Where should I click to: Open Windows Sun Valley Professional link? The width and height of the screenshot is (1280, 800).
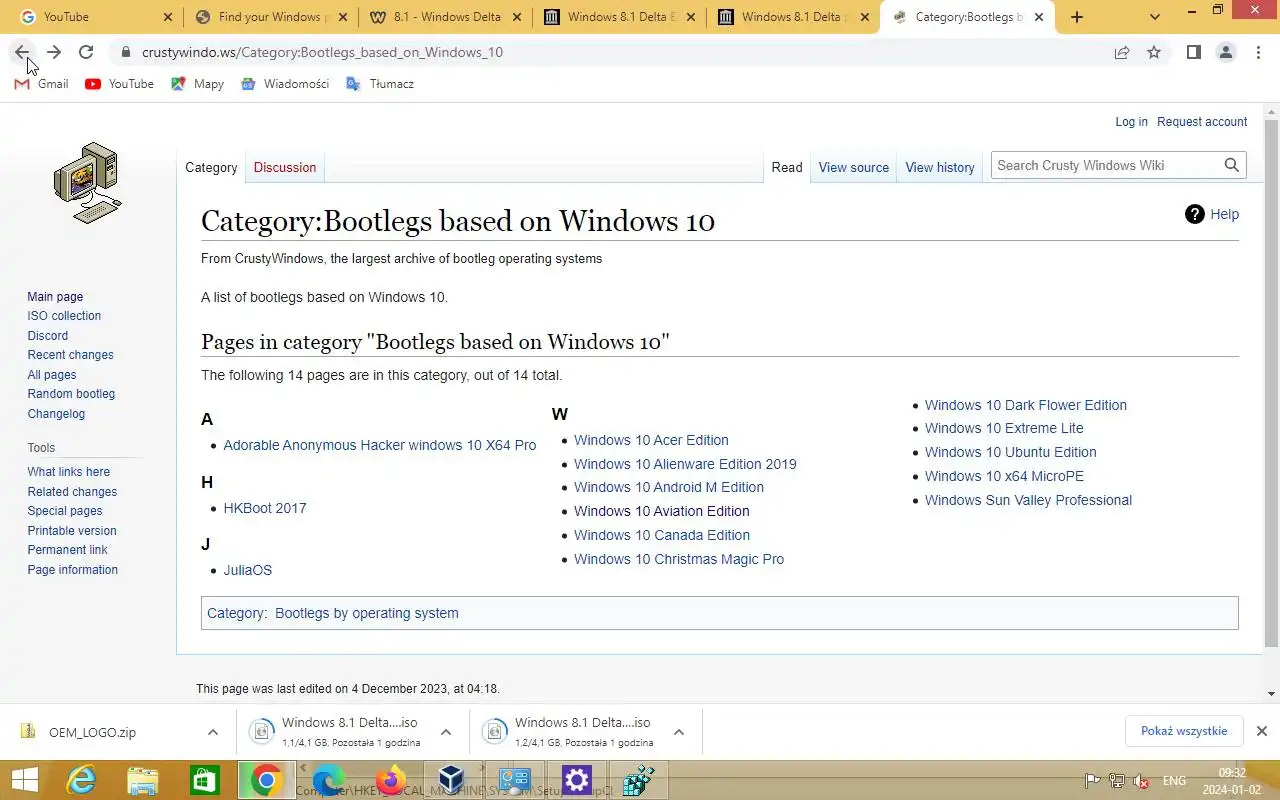pyautogui.click(x=1028, y=500)
